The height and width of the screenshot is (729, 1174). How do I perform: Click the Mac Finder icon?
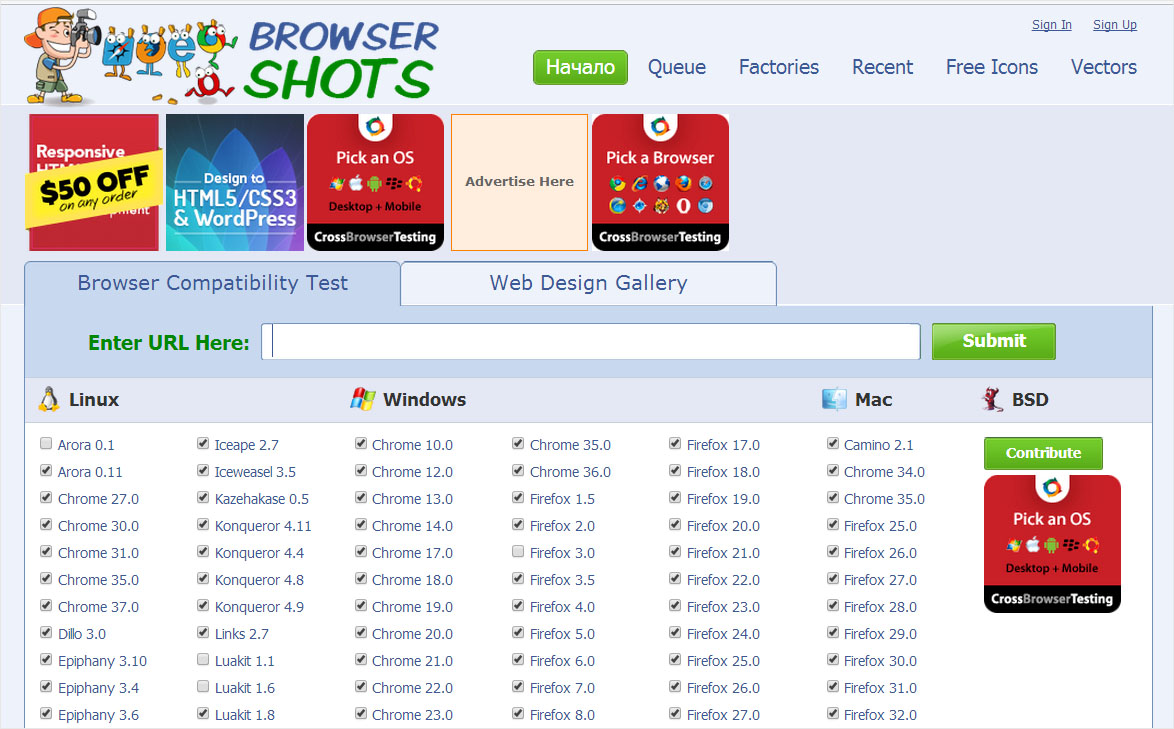834,400
